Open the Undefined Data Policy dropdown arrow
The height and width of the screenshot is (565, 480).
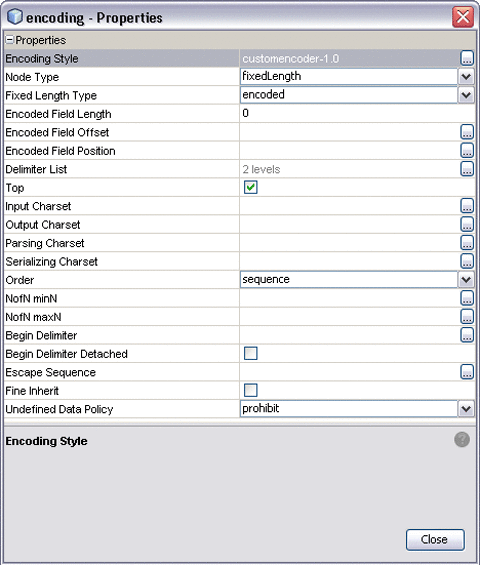tap(466, 409)
